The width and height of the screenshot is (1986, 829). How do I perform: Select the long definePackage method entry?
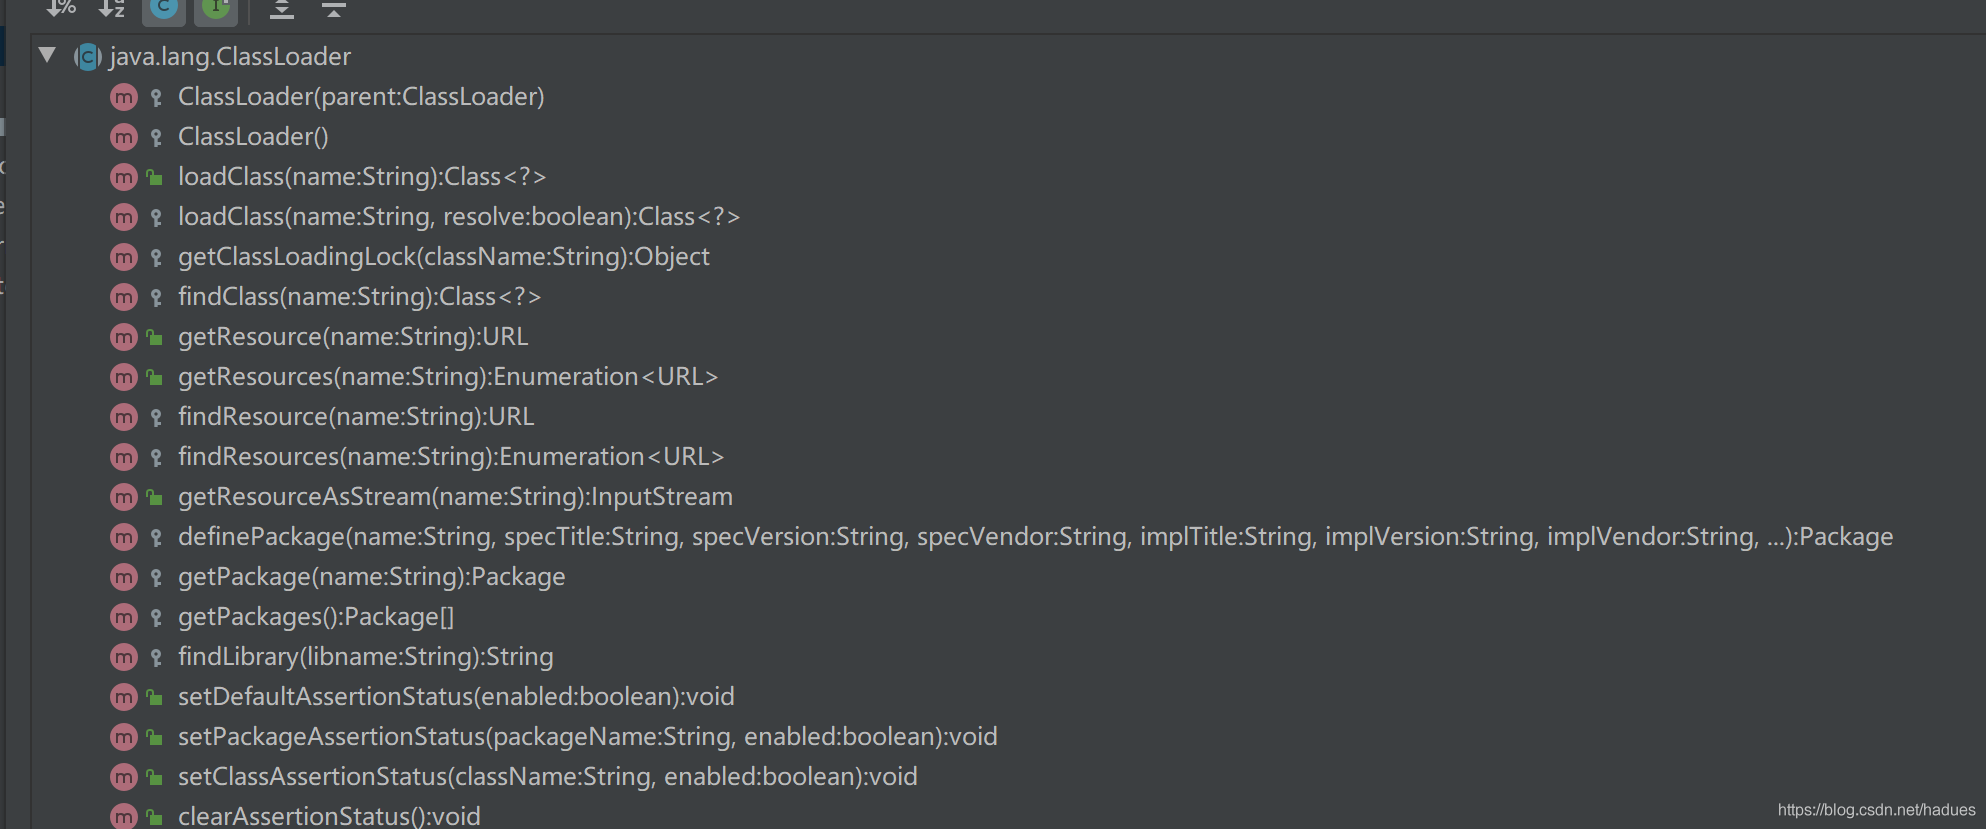[x=1035, y=537]
